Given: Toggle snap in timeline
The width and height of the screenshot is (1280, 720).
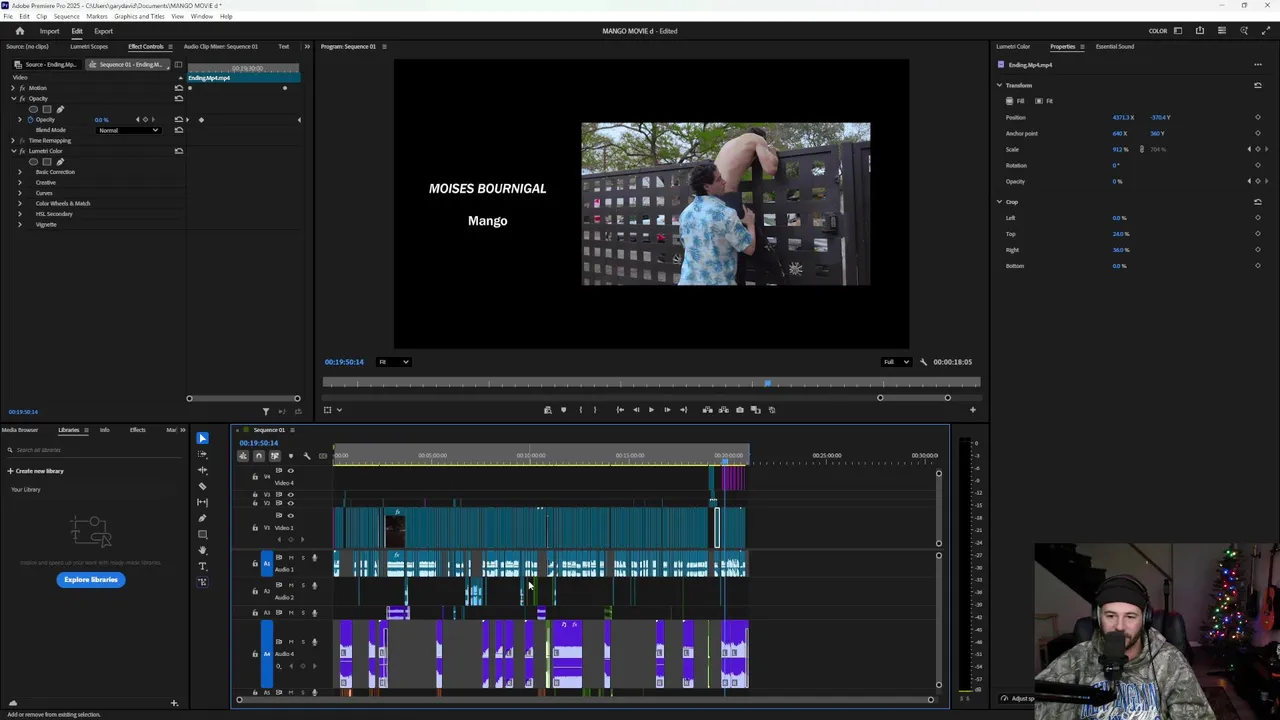Looking at the screenshot, I should [259, 456].
